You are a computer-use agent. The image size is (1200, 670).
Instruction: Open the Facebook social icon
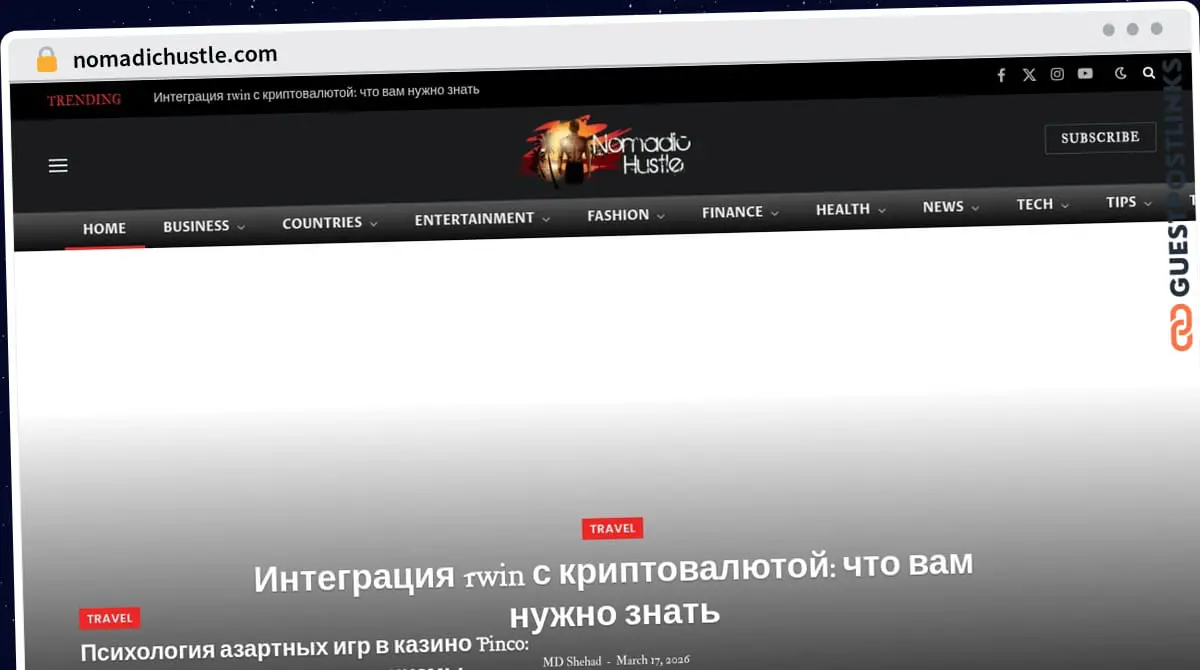click(1001, 75)
